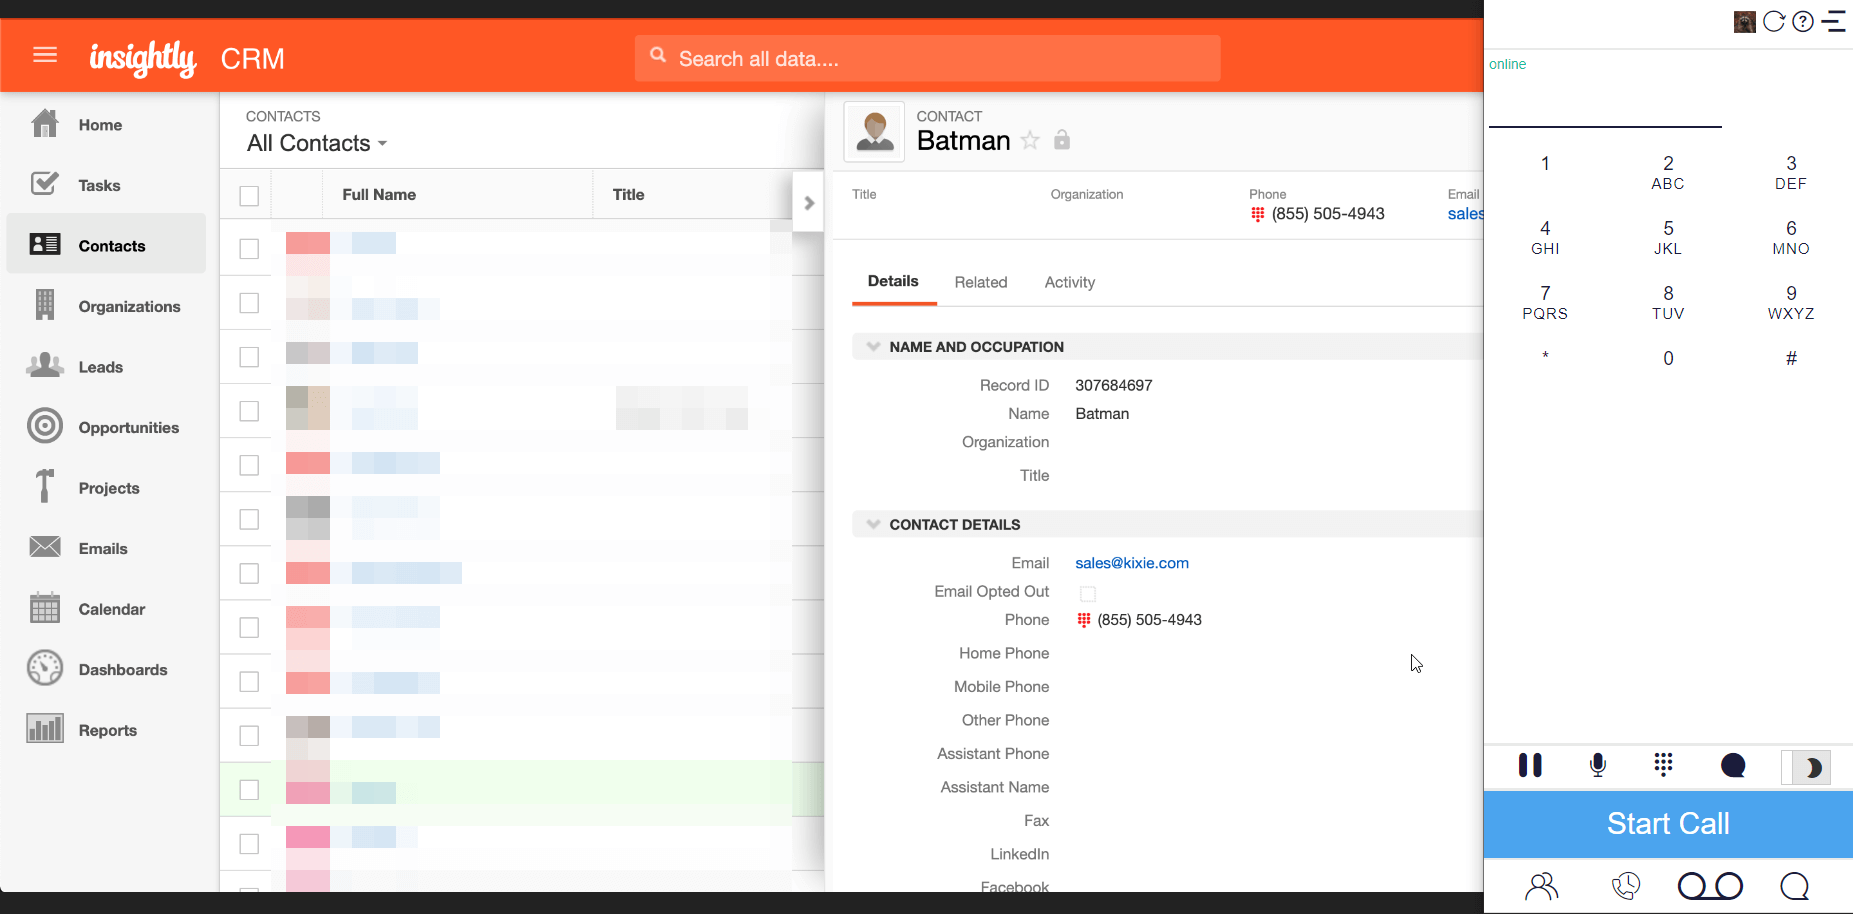Check the fourth contact row checkbox

249,411
